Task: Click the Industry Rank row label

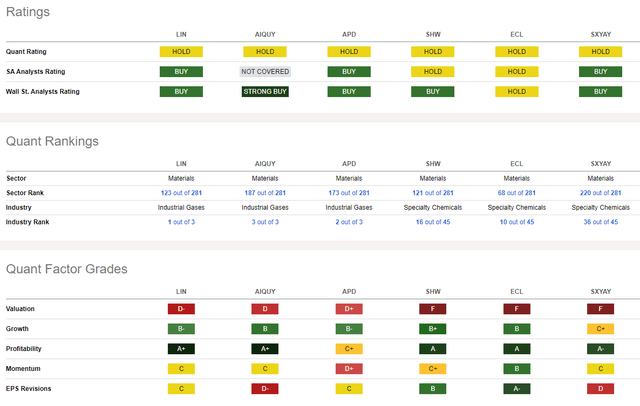Action: (27, 222)
